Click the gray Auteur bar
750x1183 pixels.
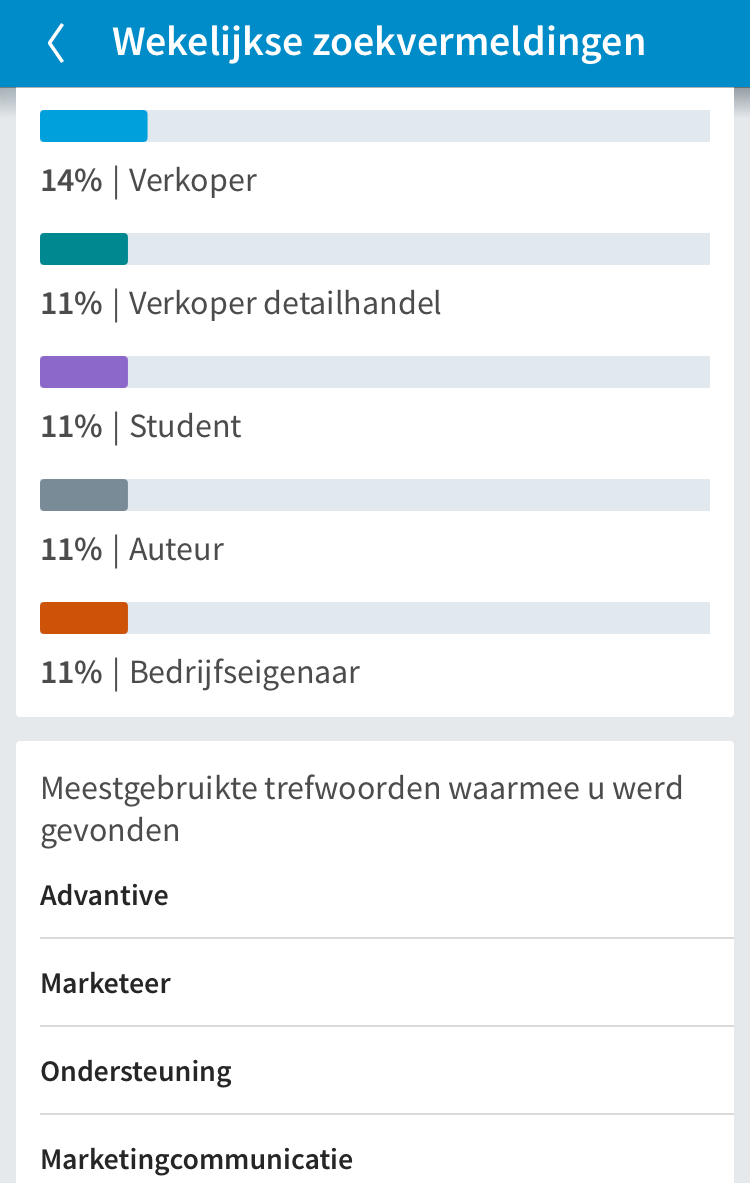(84, 495)
